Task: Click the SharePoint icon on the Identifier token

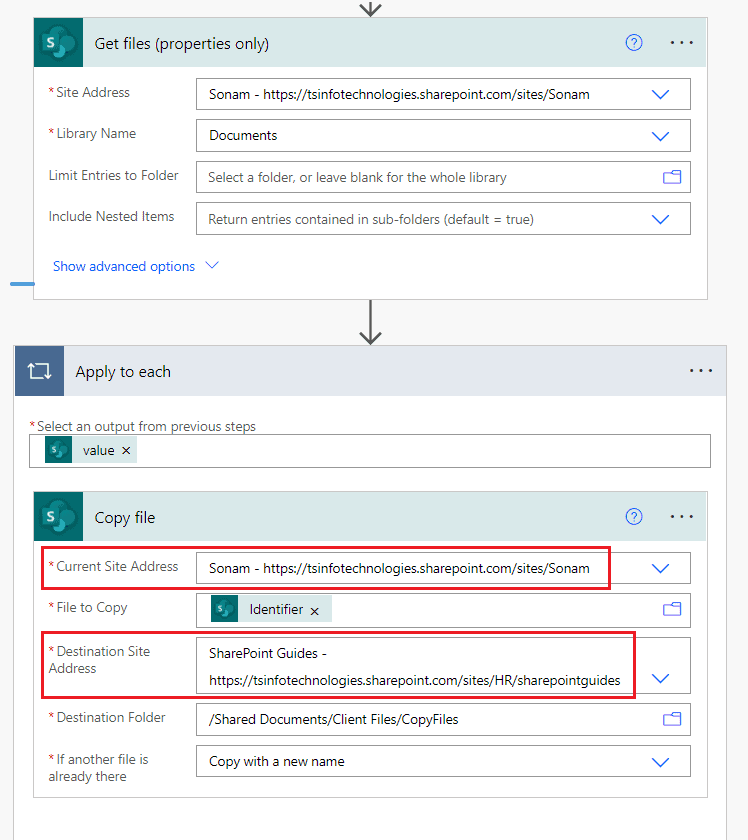Action: pyautogui.click(x=225, y=609)
